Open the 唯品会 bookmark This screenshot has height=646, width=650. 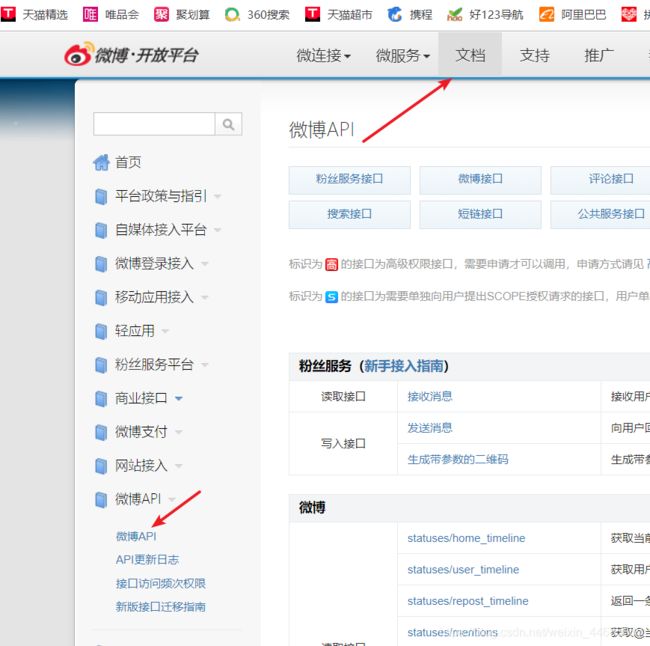(x=111, y=15)
